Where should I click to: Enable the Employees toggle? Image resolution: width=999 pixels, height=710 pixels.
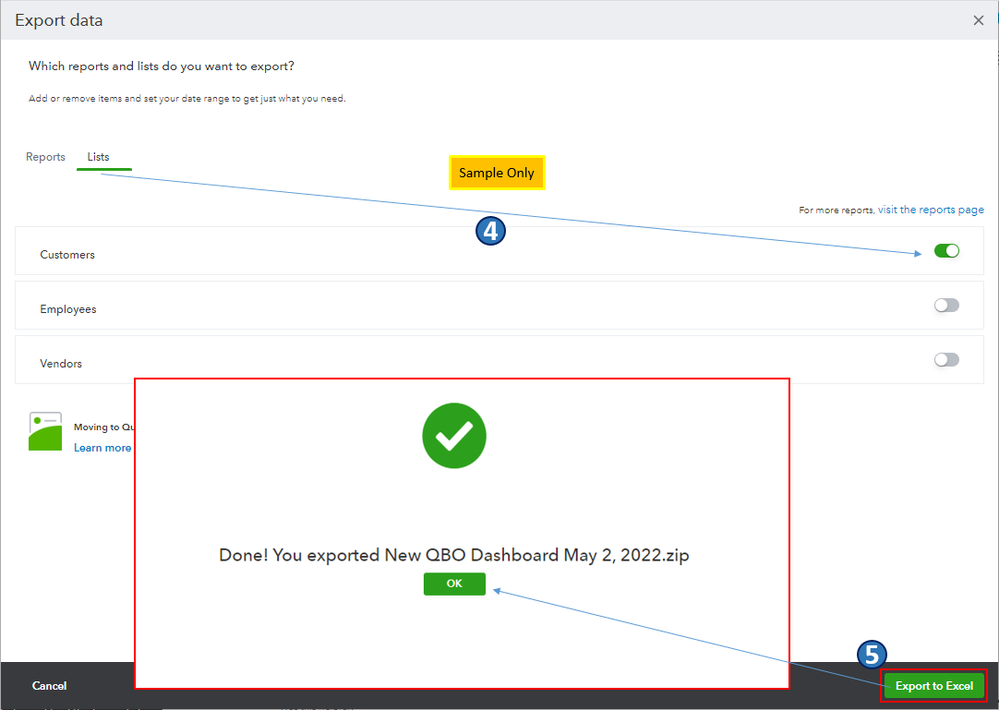click(x=946, y=305)
